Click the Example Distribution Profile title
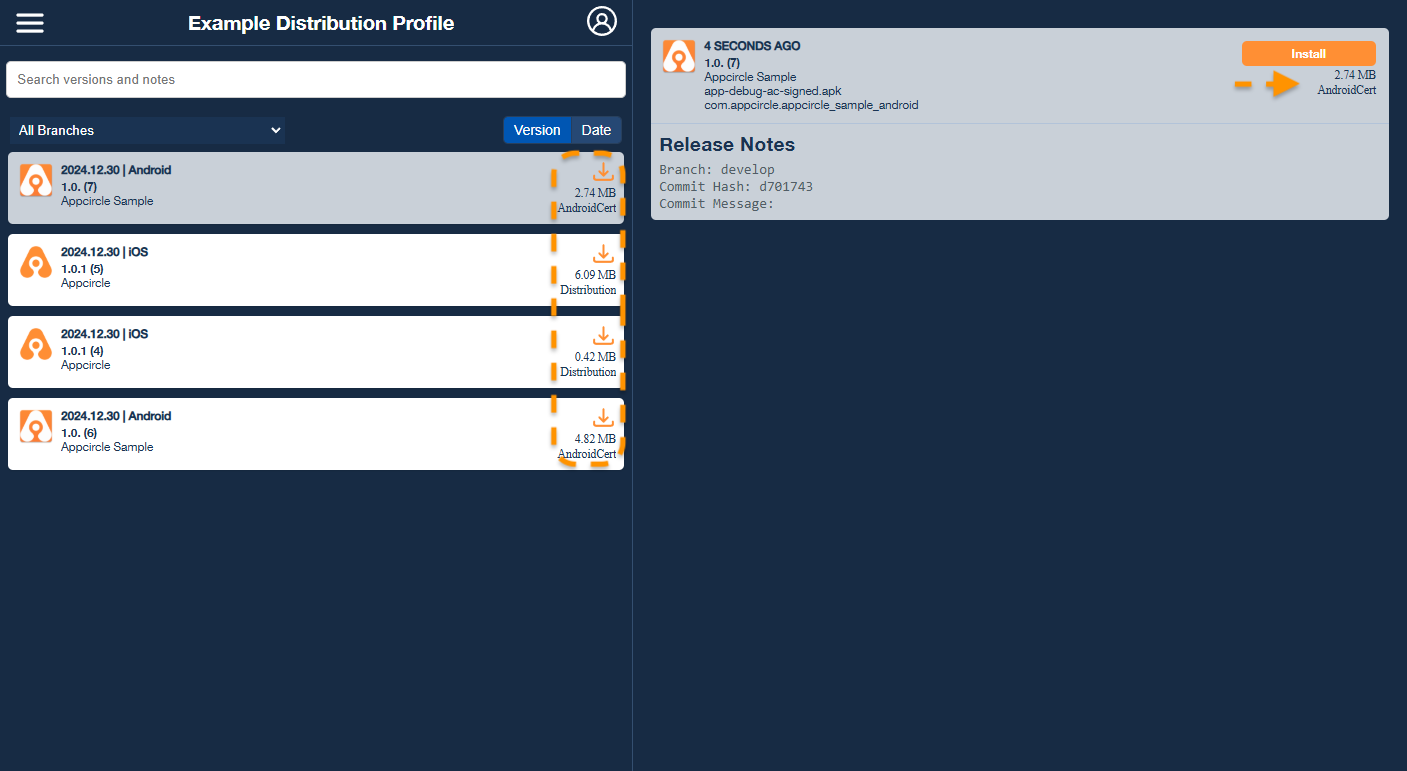This screenshot has height=771, width=1407. [x=321, y=23]
